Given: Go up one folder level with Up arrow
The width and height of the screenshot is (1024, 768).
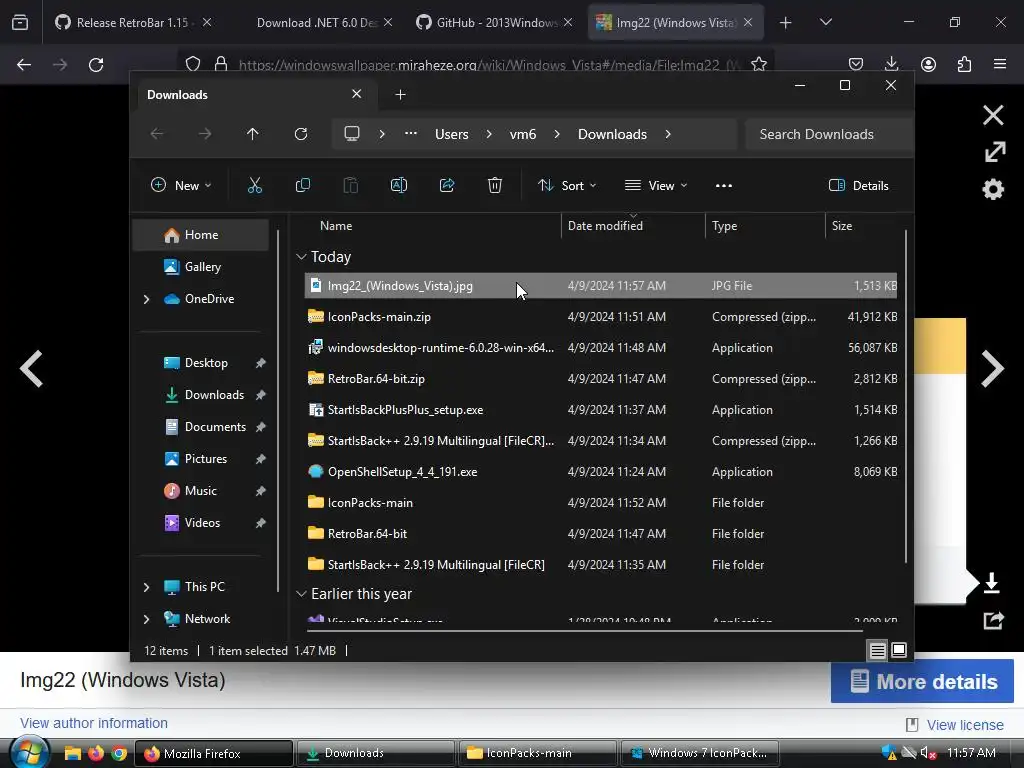Looking at the screenshot, I should 252,134.
